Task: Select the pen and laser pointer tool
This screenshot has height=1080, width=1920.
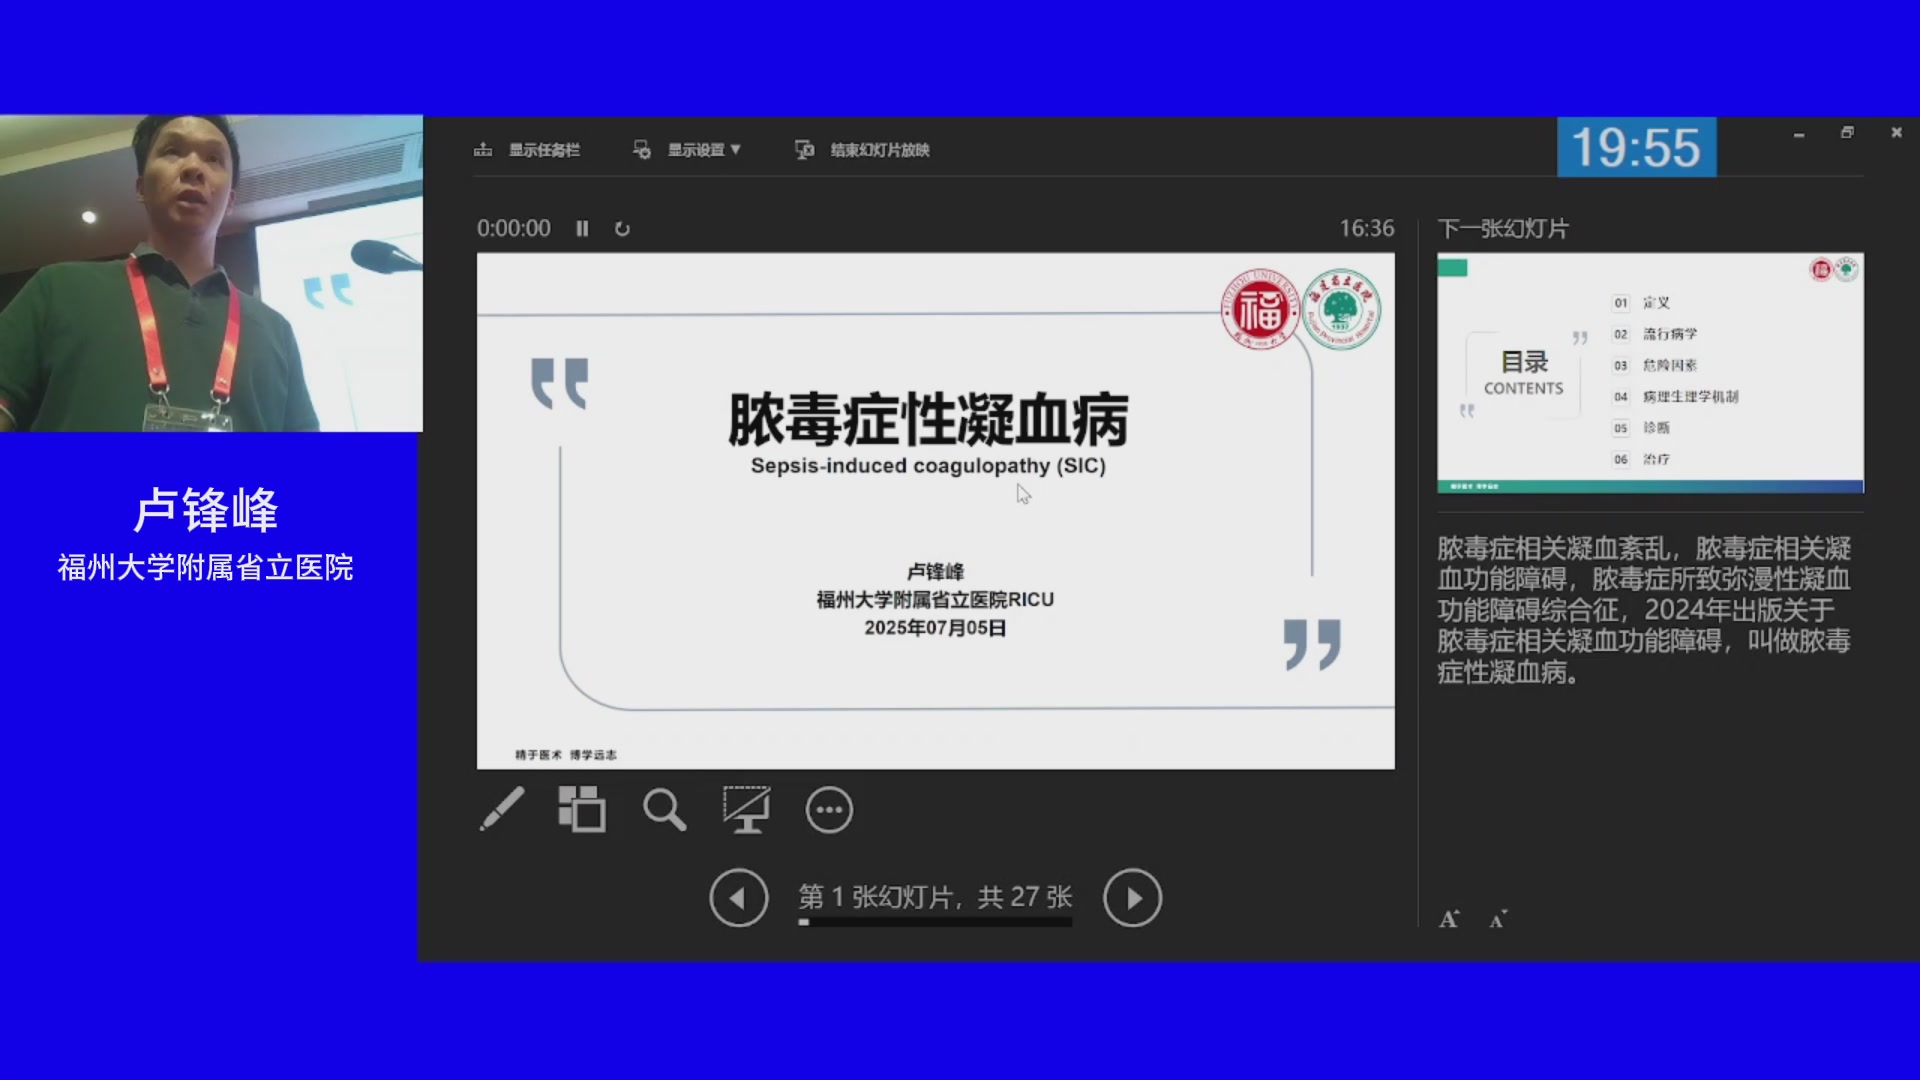Action: pos(502,809)
